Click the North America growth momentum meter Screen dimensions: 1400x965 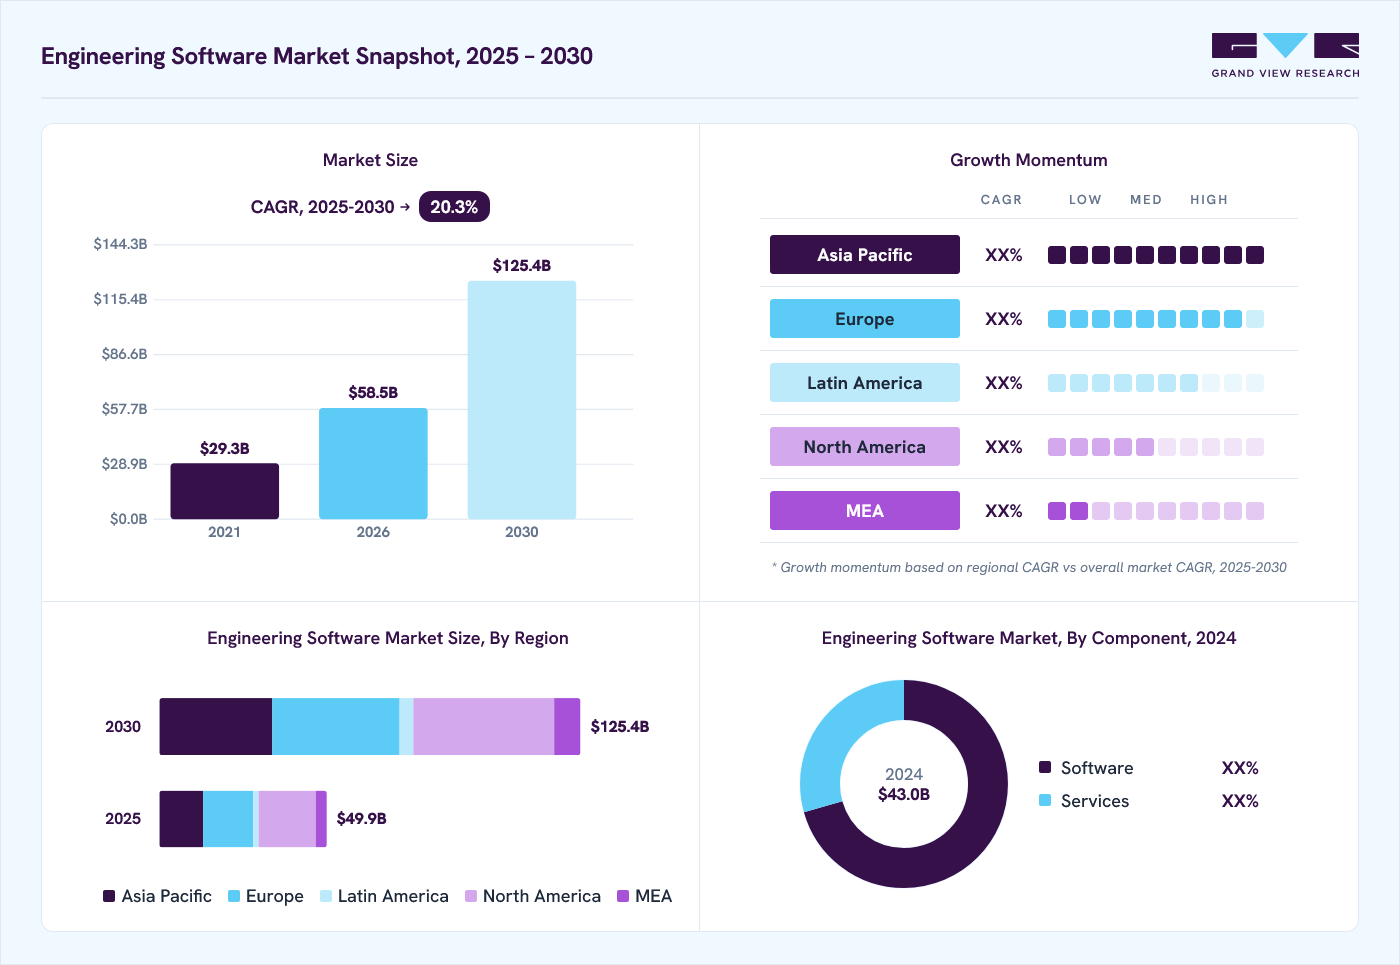1156,447
